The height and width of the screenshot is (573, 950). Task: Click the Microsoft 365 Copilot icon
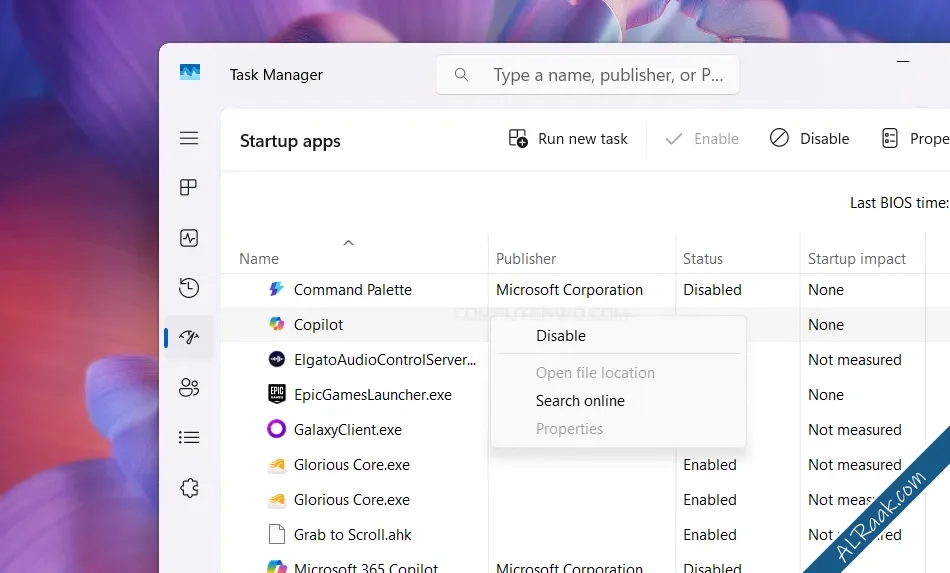276,566
